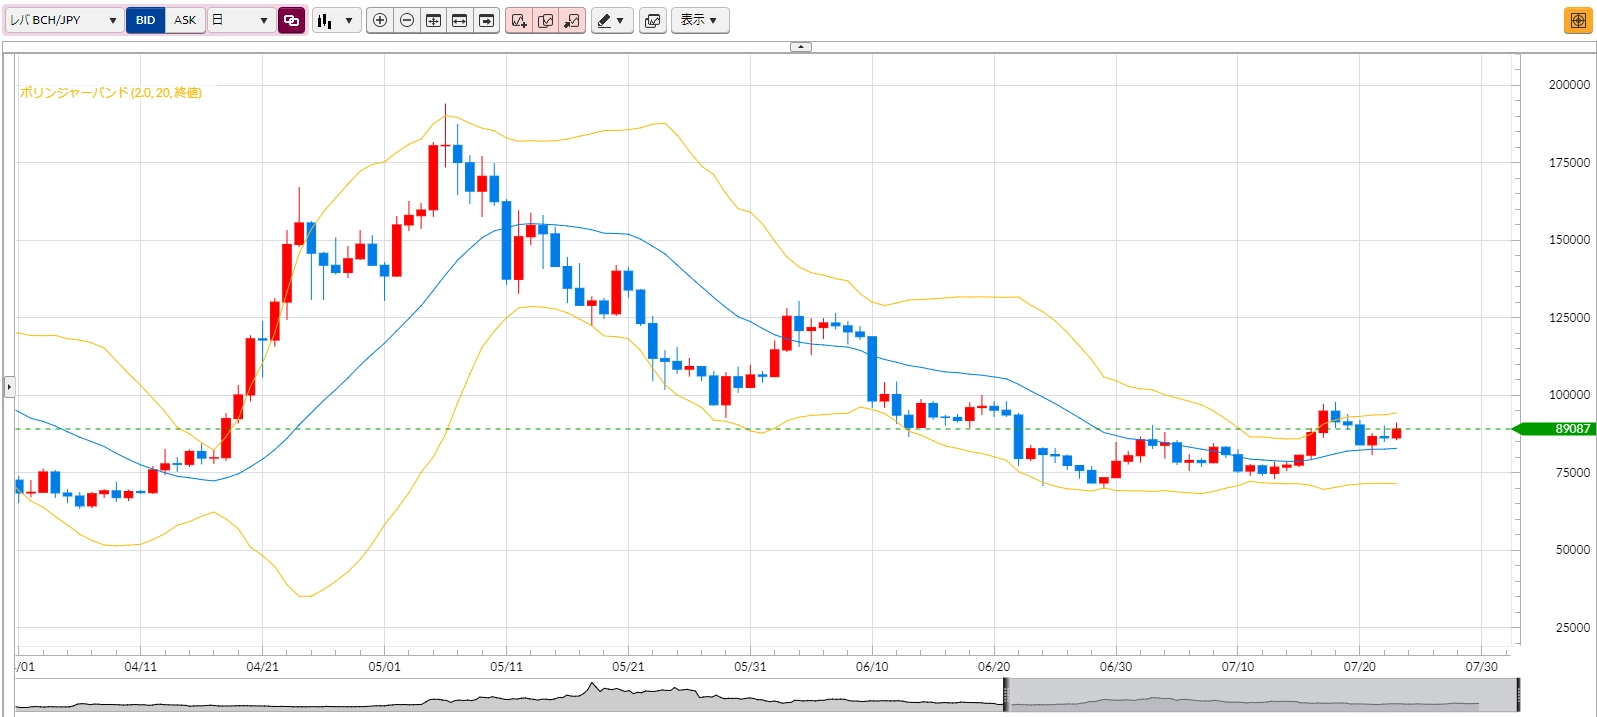Click the remove indicator chart icon
This screenshot has width=1597, height=717.
coord(572,20)
